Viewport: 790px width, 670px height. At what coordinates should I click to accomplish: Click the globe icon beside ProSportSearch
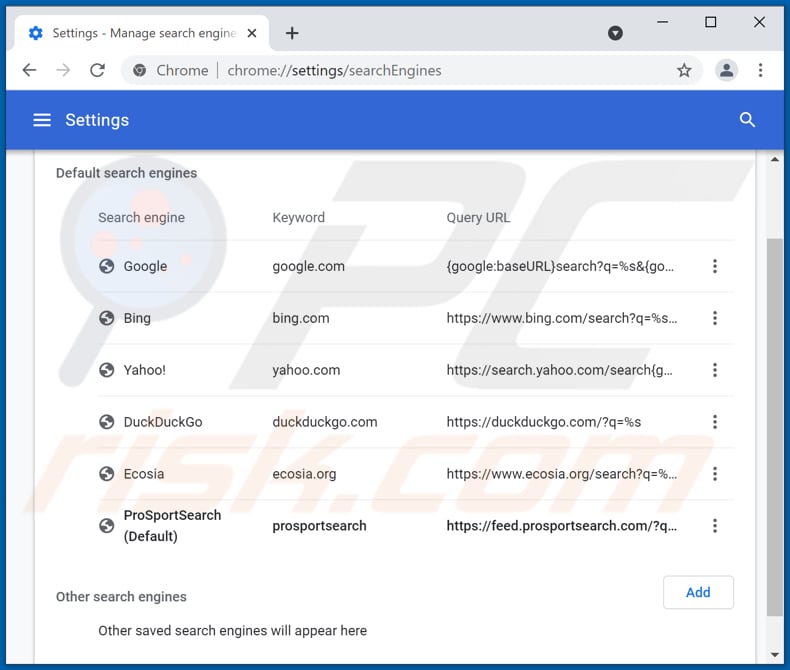click(106, 525)
